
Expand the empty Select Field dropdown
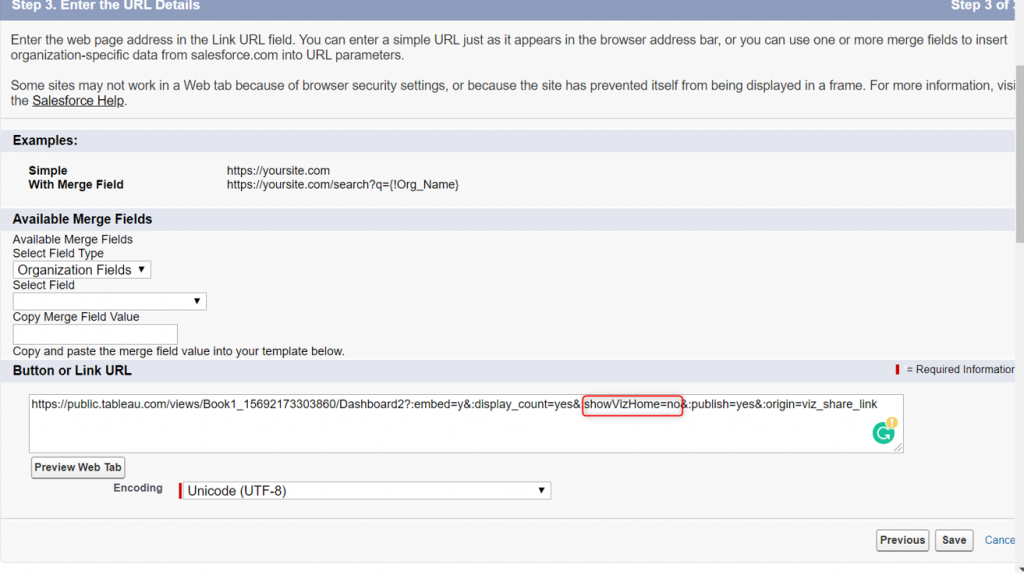click(x=109, y=301)
